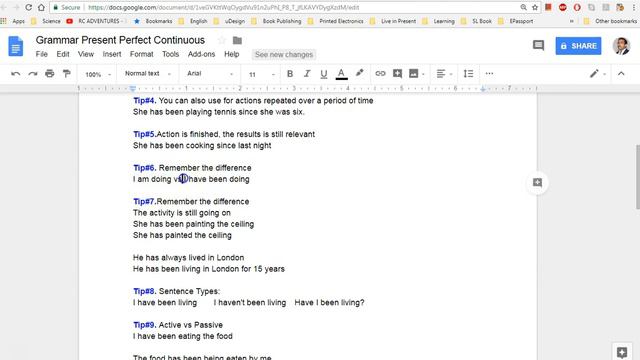Click the left indent marker on ruler
The image size is (640, 360).
pyautogui.click(x=133, y=89)
